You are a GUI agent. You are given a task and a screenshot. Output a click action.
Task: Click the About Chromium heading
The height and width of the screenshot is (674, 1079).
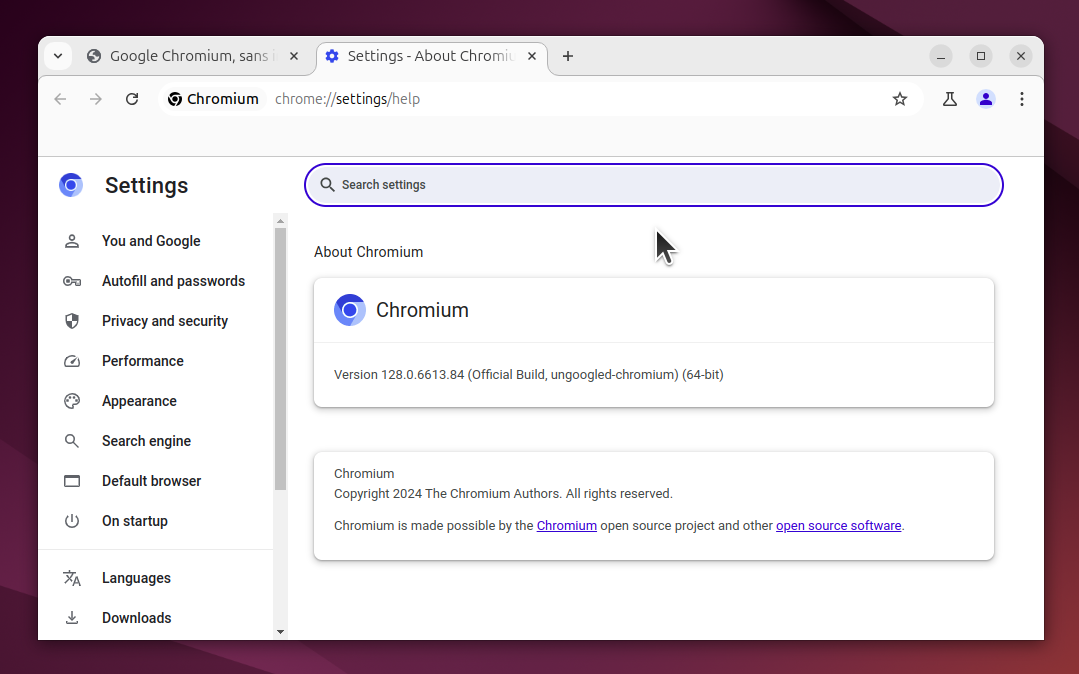pos(368,252)
